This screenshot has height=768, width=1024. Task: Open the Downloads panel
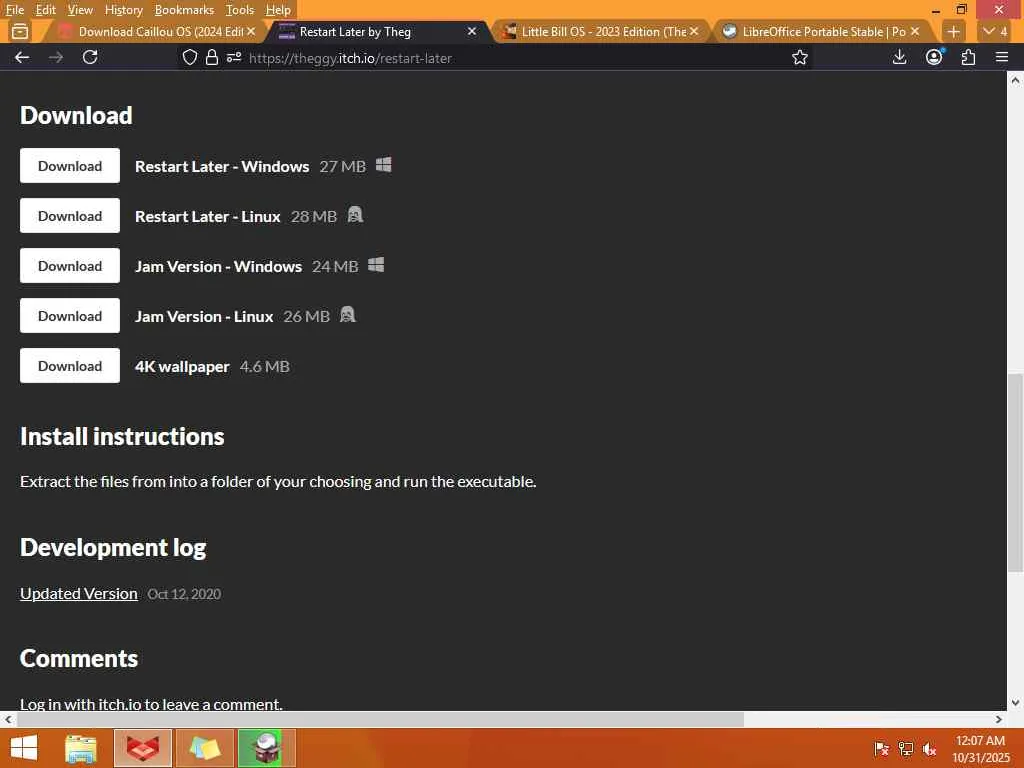(899, 57)
